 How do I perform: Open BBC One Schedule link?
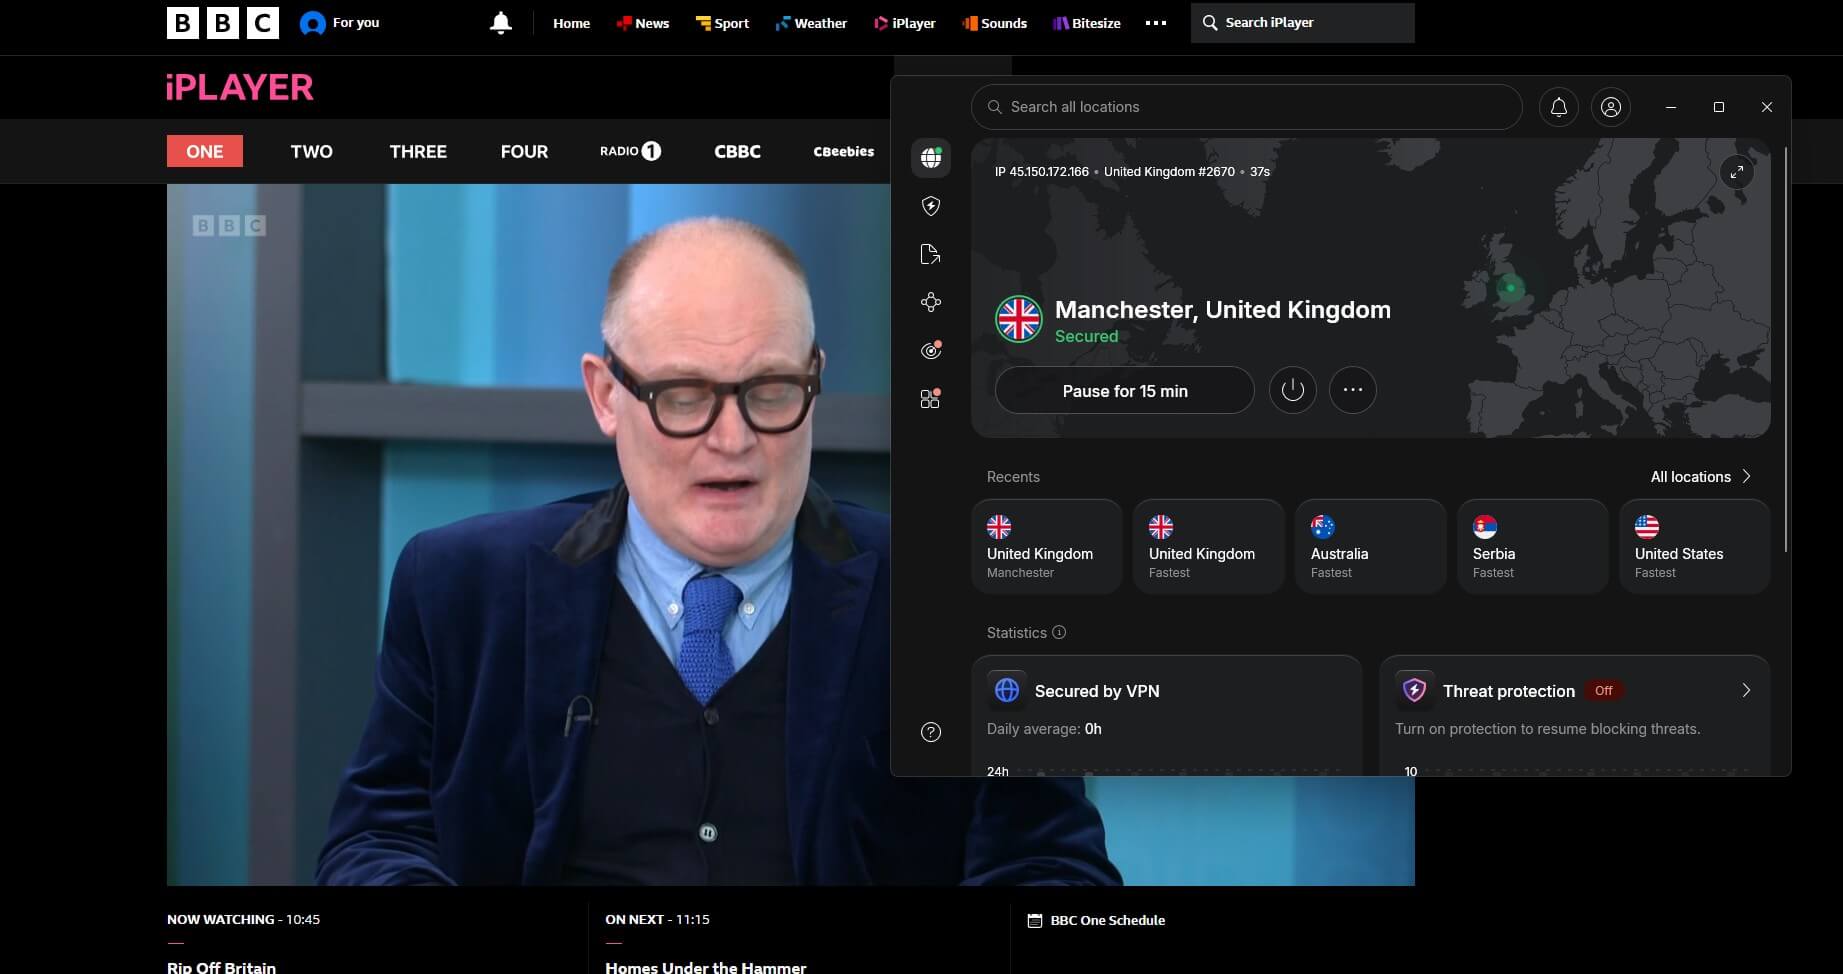pyautogui.click(x=1097, y=920)
